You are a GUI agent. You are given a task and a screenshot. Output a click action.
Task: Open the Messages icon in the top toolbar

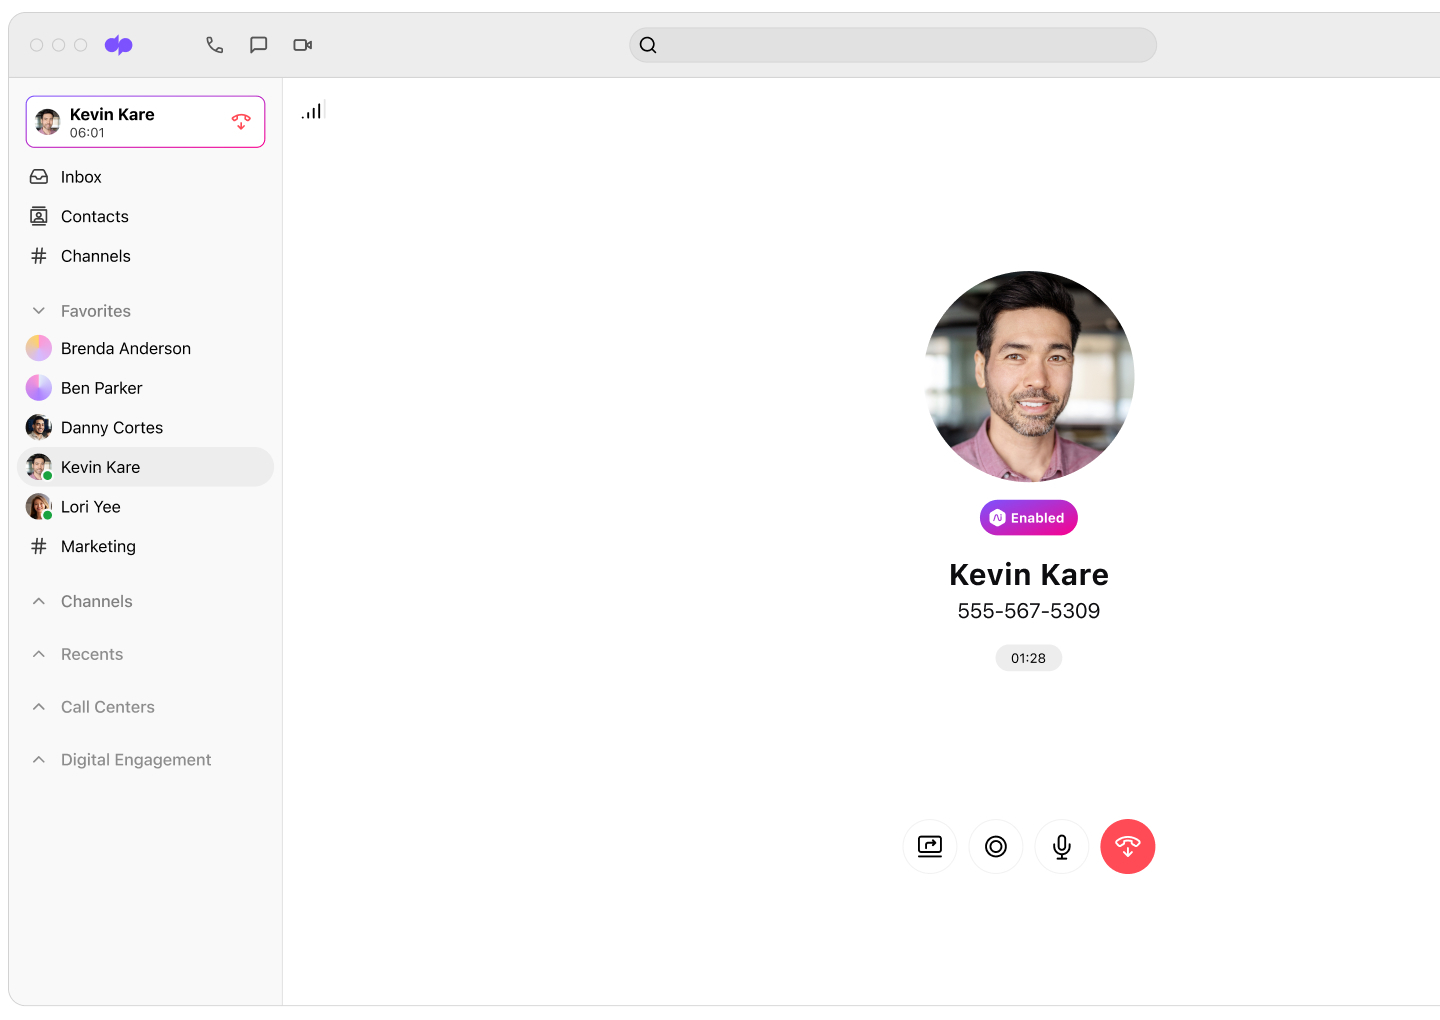pyautogui.click(x=259, y=44)
